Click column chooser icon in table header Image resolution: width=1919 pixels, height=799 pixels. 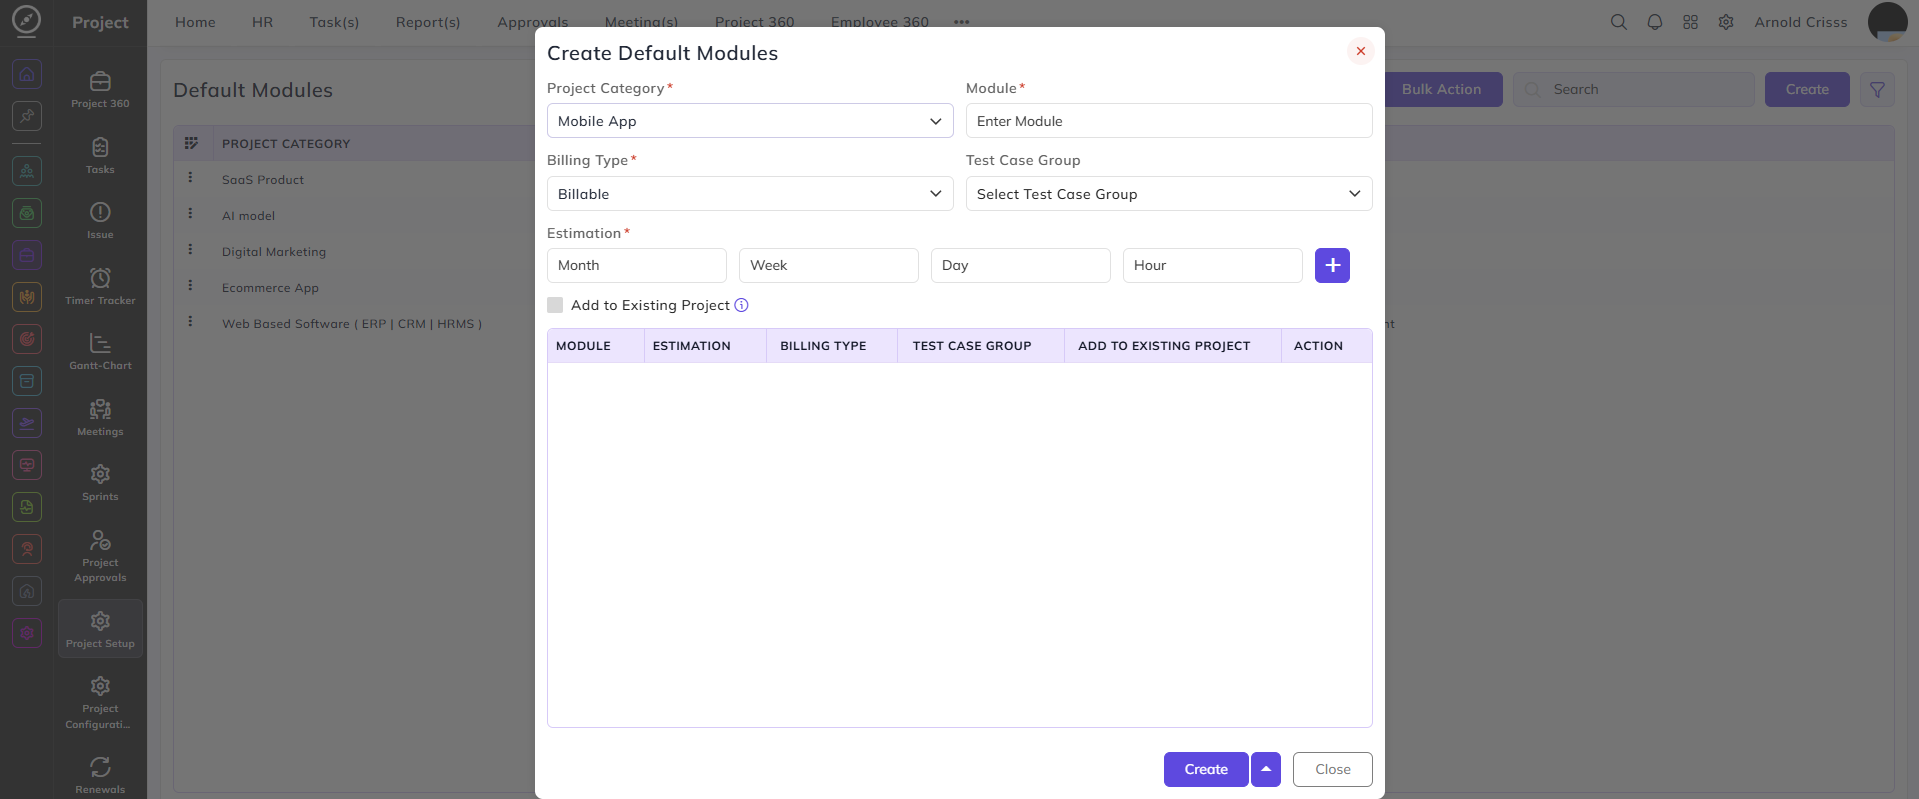191,143
